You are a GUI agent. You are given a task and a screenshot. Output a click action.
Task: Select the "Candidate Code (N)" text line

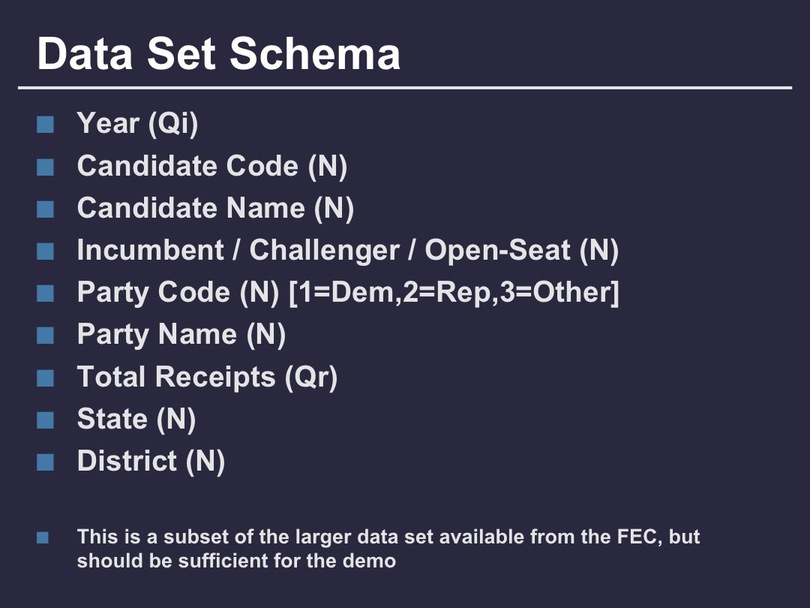pos(212,166)
